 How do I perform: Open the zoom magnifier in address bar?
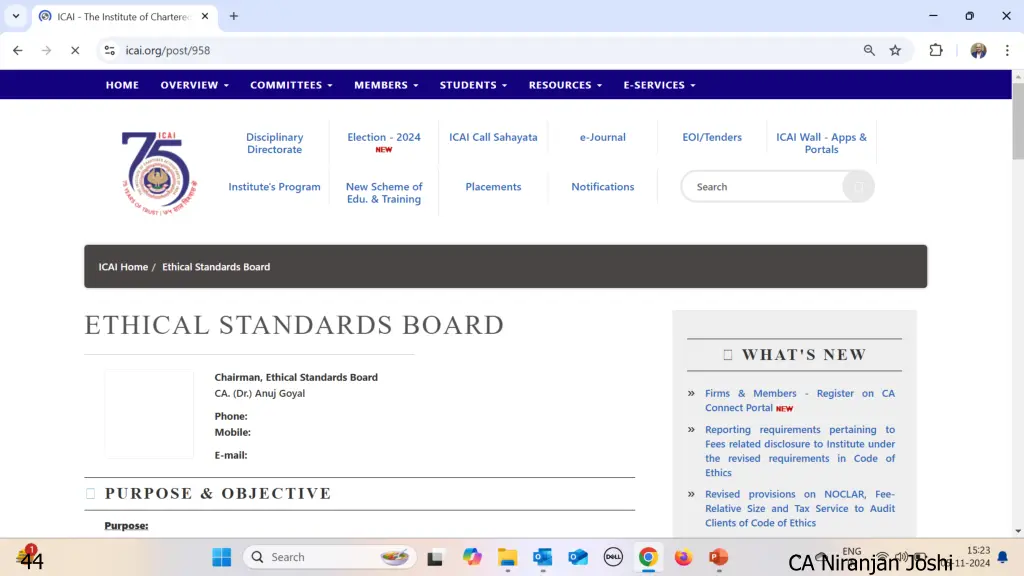[869, 50]
